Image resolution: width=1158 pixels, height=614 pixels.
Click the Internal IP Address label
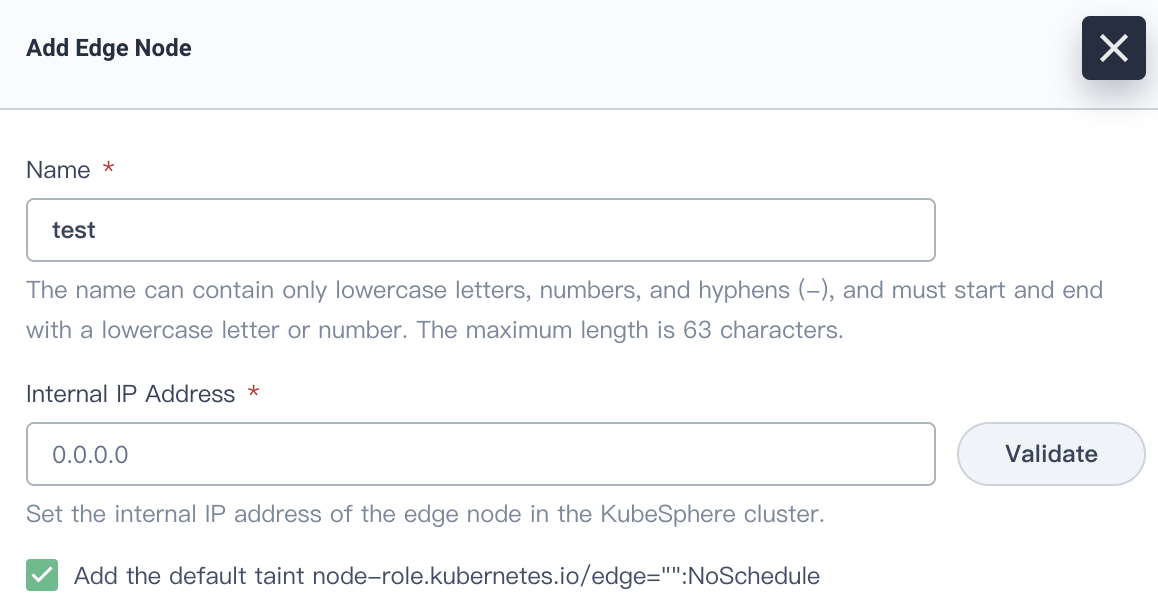click(x=131, y=394)
